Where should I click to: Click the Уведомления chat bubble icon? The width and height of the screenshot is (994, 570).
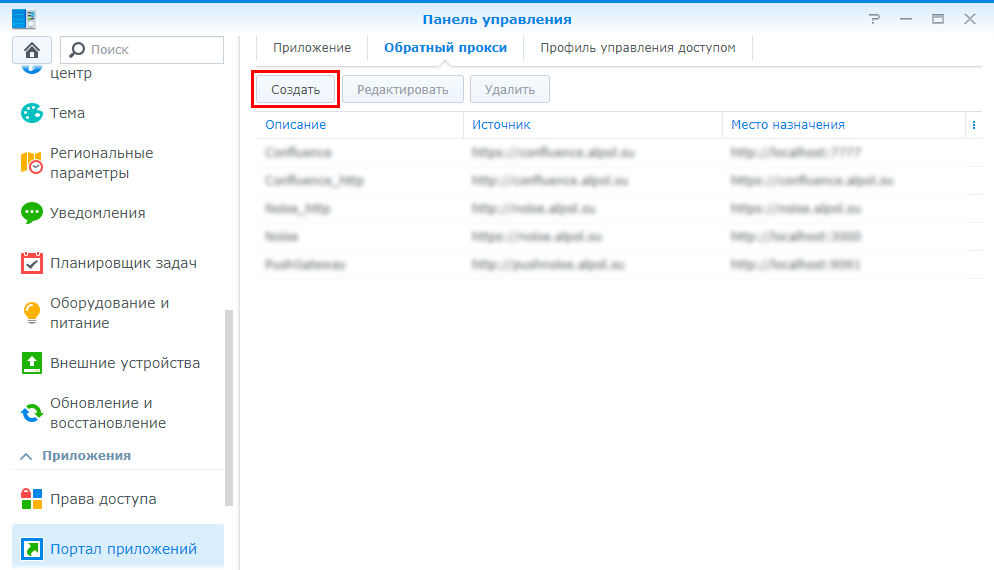tap(32, 213)
